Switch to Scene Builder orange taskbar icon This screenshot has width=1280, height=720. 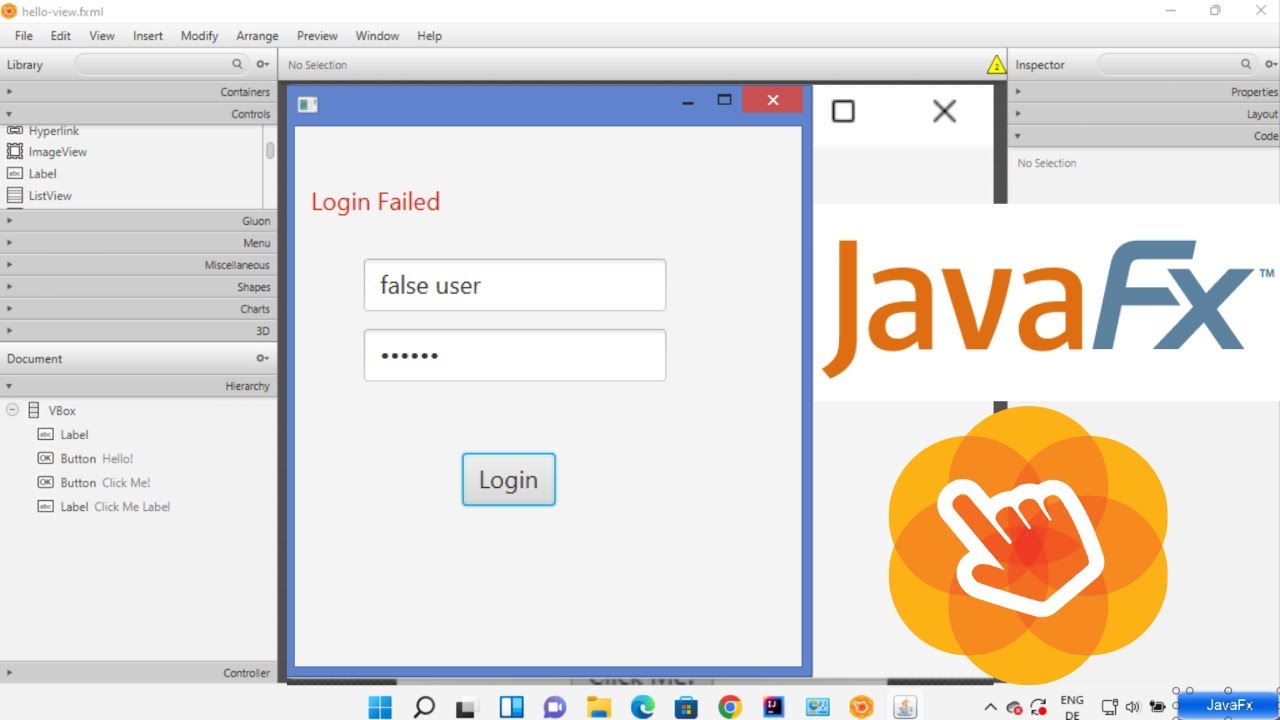[x=860, y=707]
